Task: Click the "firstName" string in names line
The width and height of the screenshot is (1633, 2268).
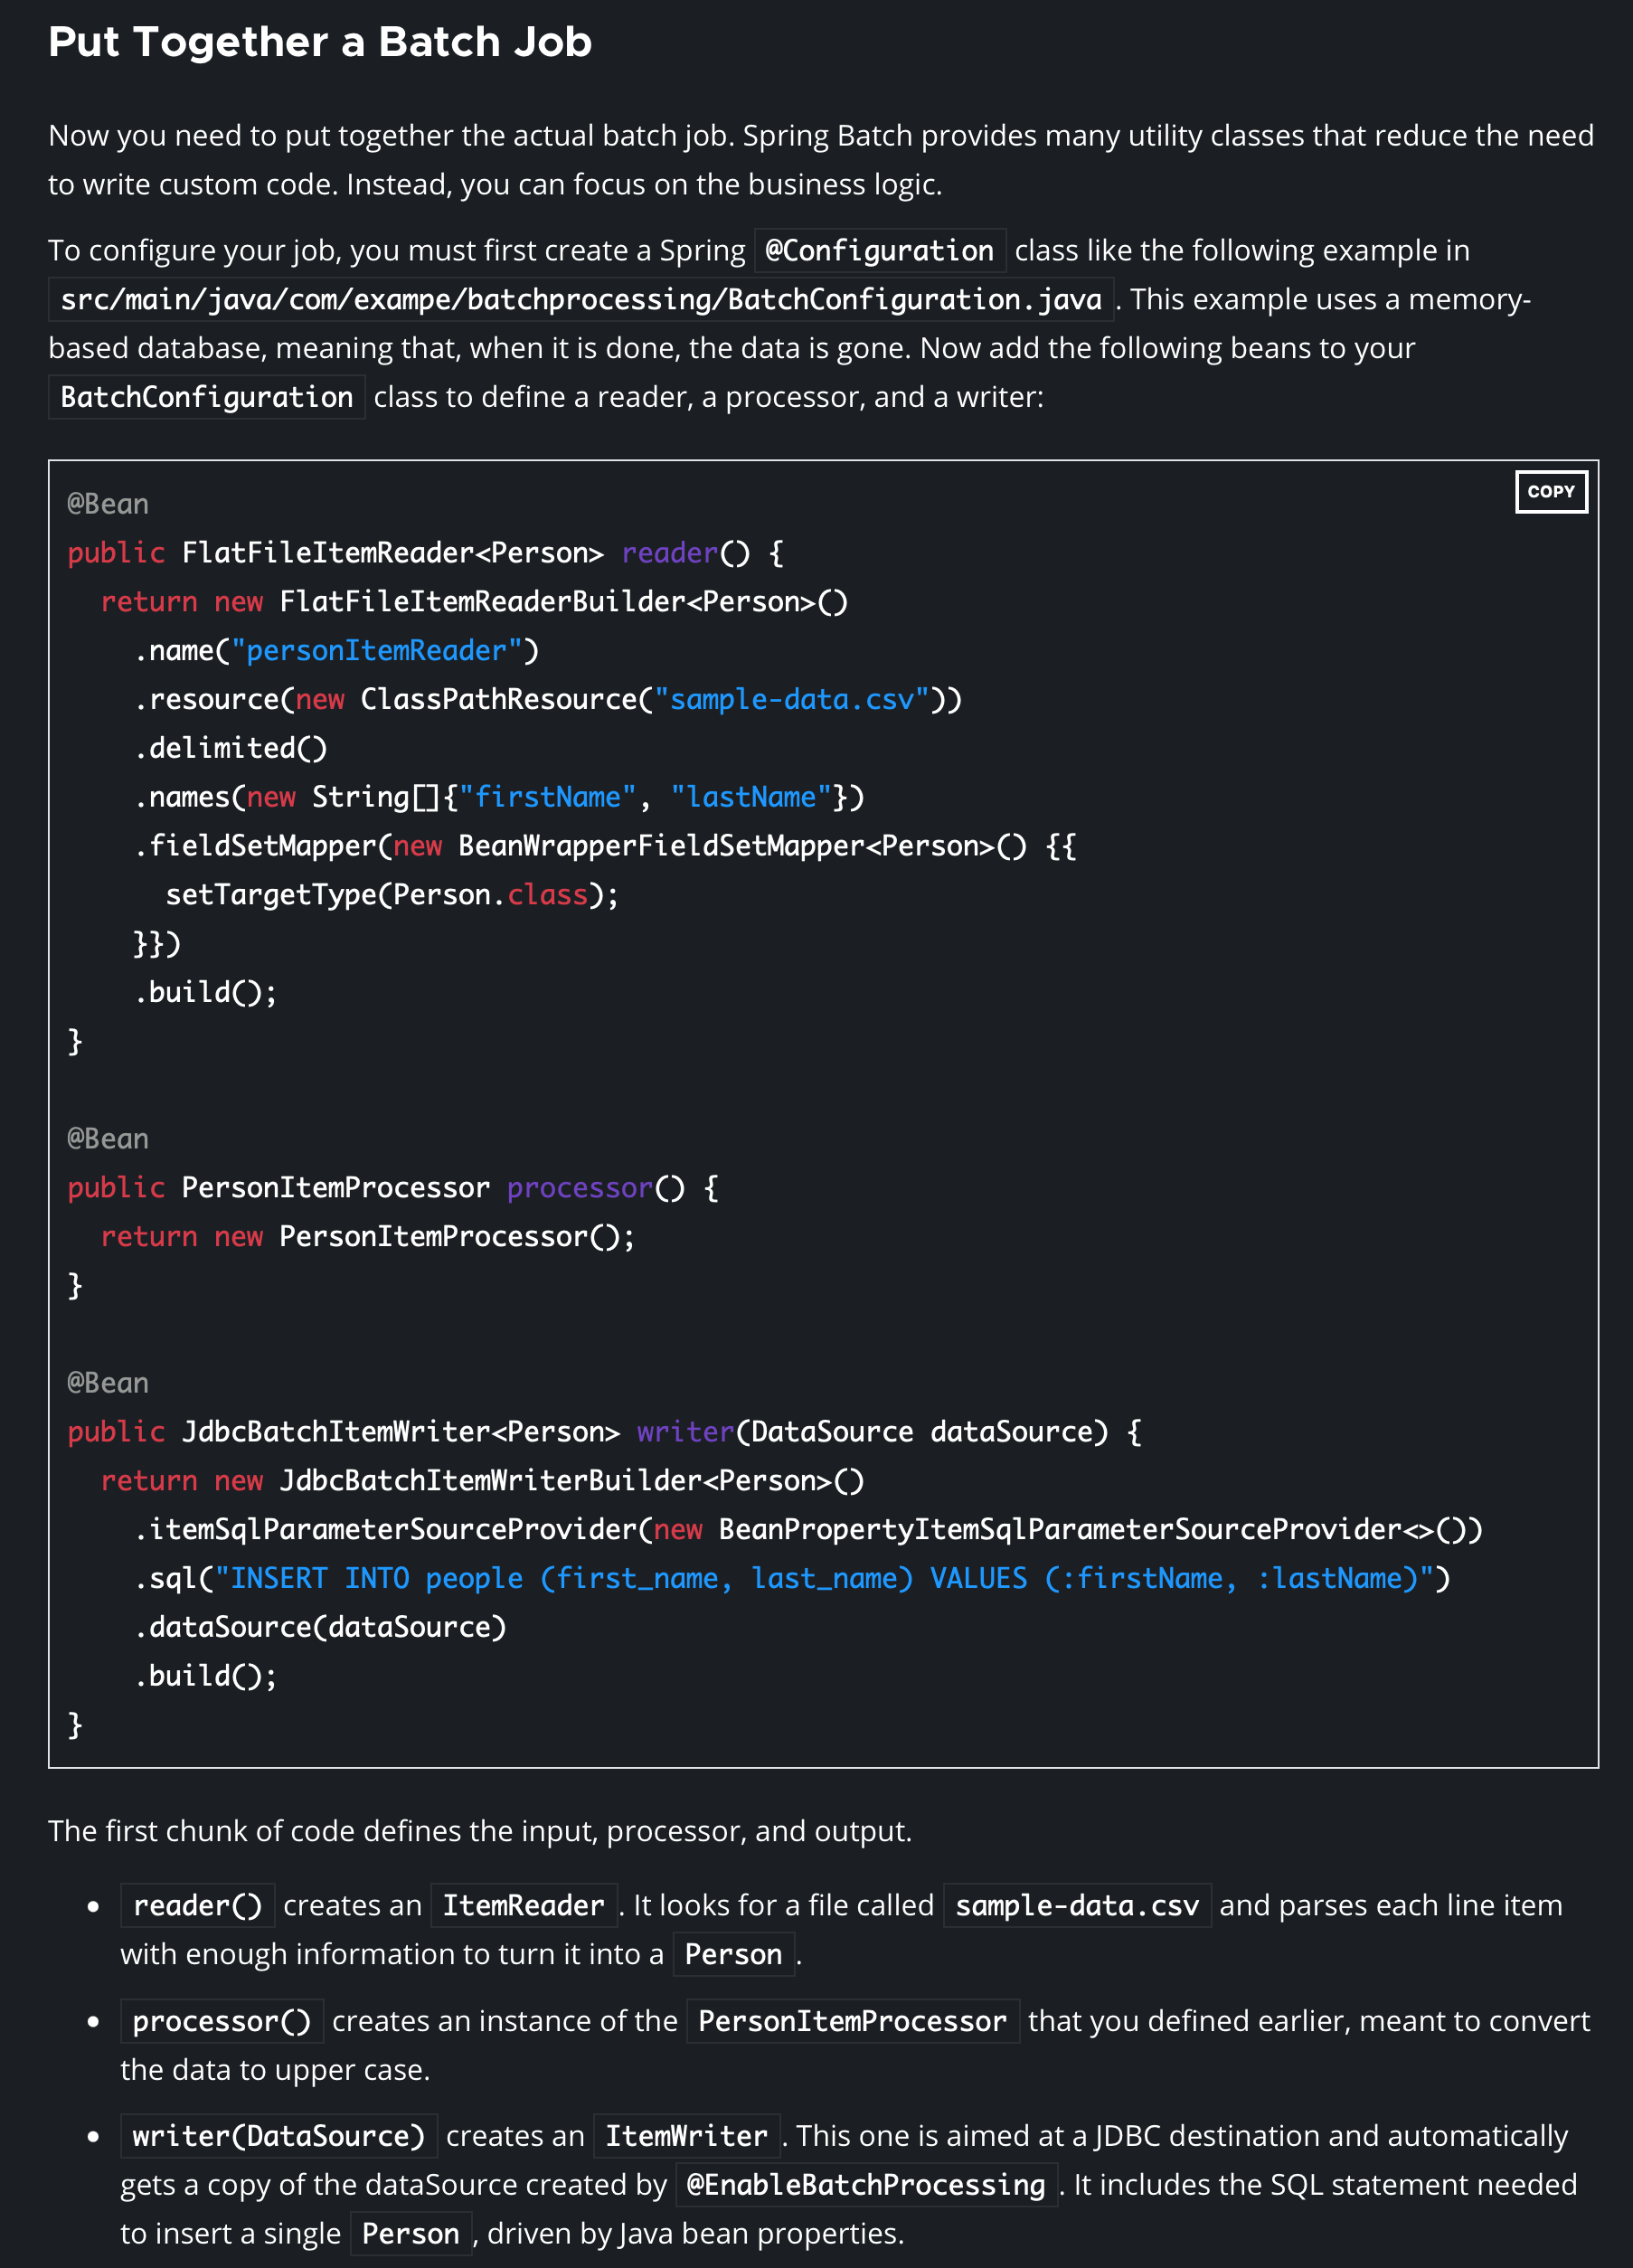Action: click(x=547, y=797)
